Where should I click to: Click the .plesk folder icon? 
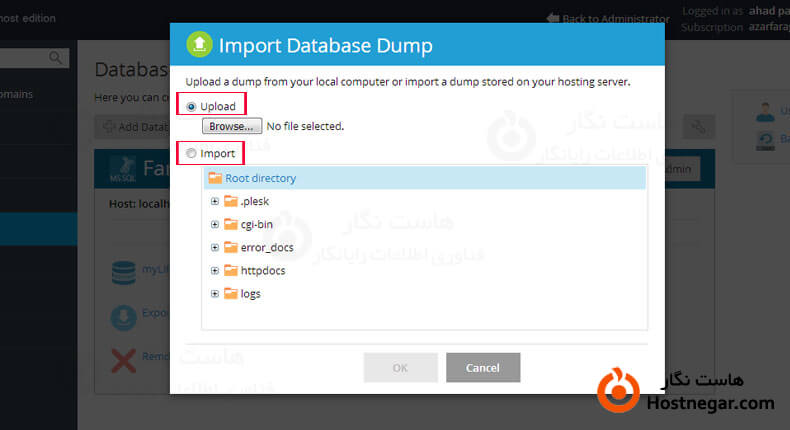[231, 201]
